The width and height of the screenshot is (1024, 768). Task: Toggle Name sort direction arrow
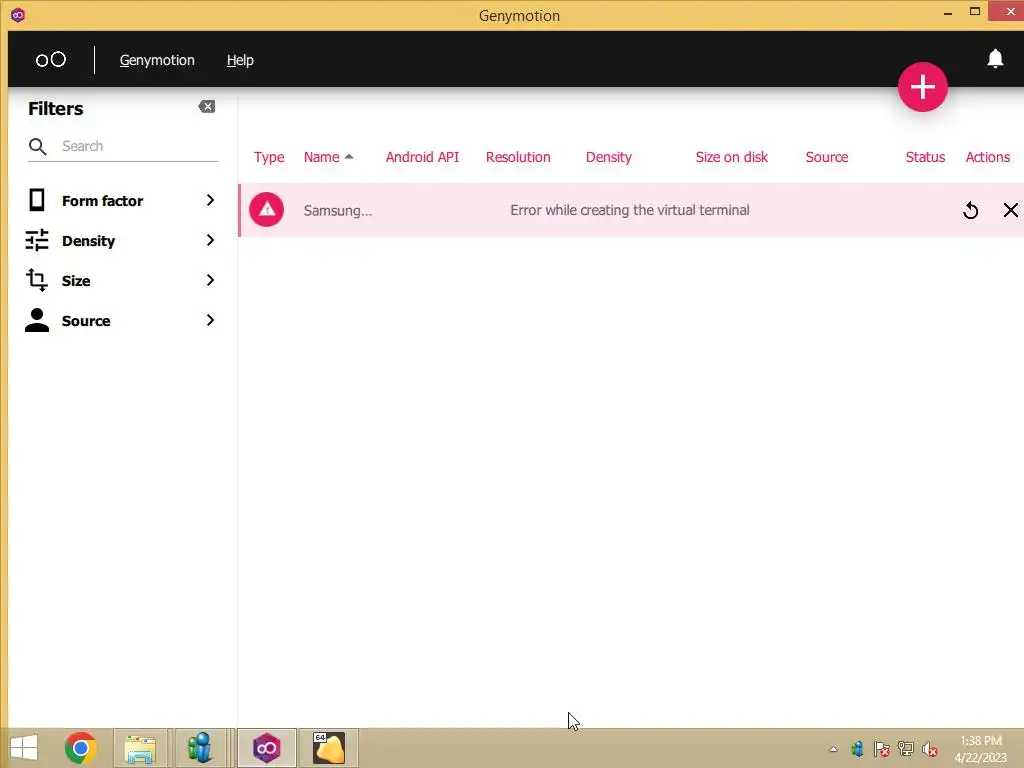[349, 157]
